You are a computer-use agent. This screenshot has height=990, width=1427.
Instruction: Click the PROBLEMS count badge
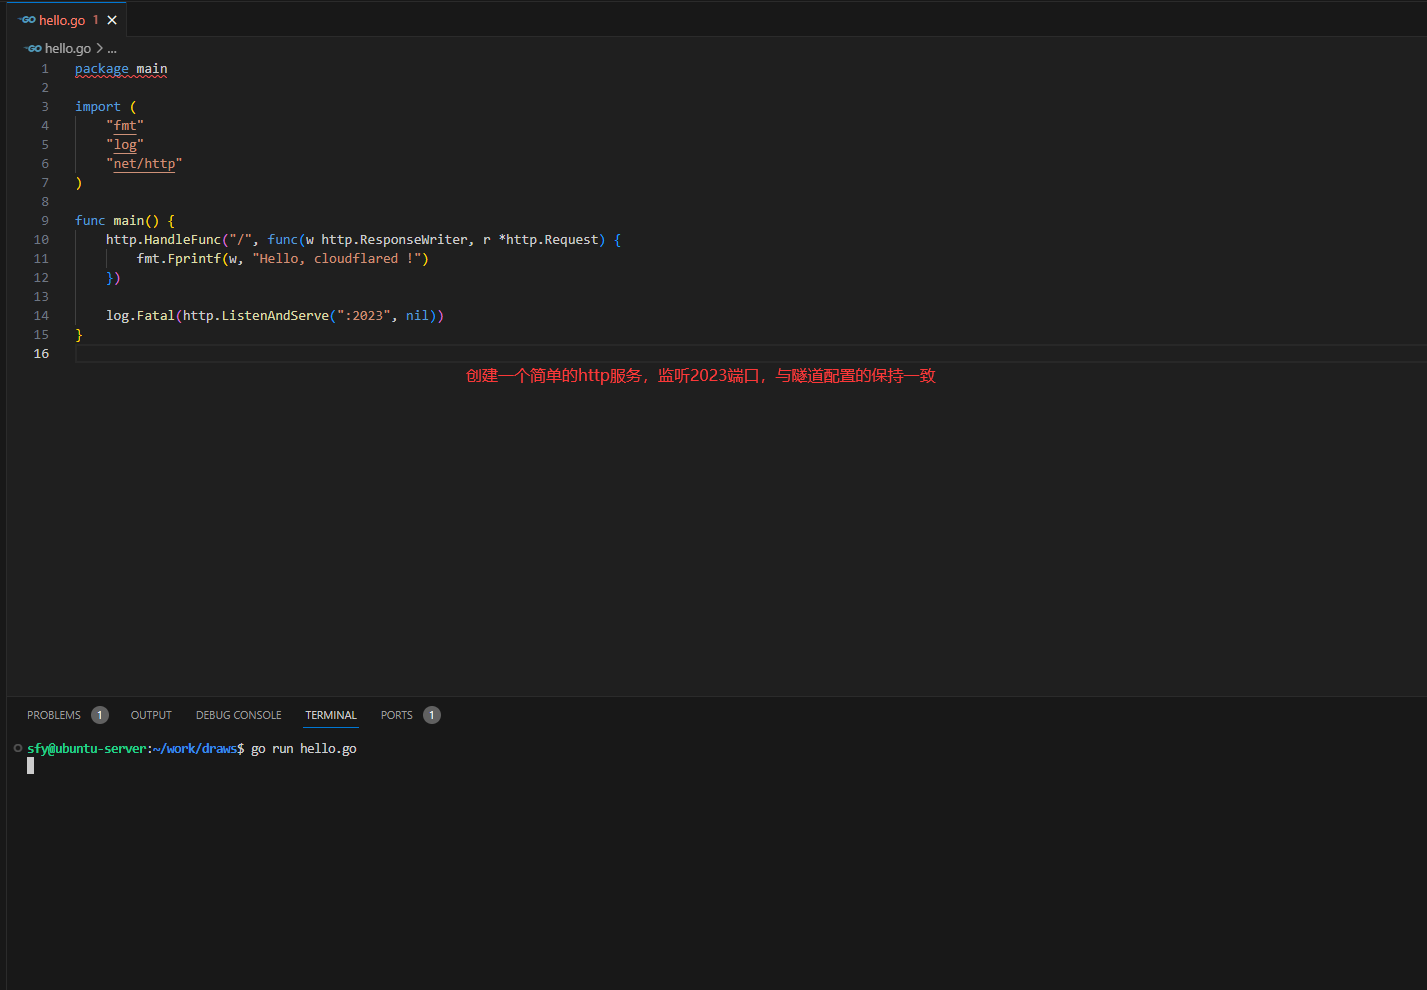[100, 715]
